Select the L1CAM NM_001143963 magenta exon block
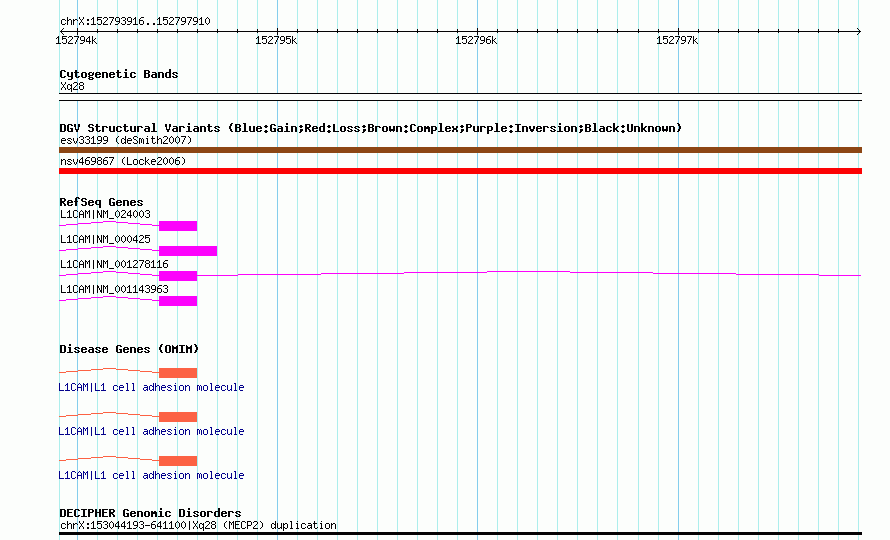890x540 pixels. pos(178,301)
